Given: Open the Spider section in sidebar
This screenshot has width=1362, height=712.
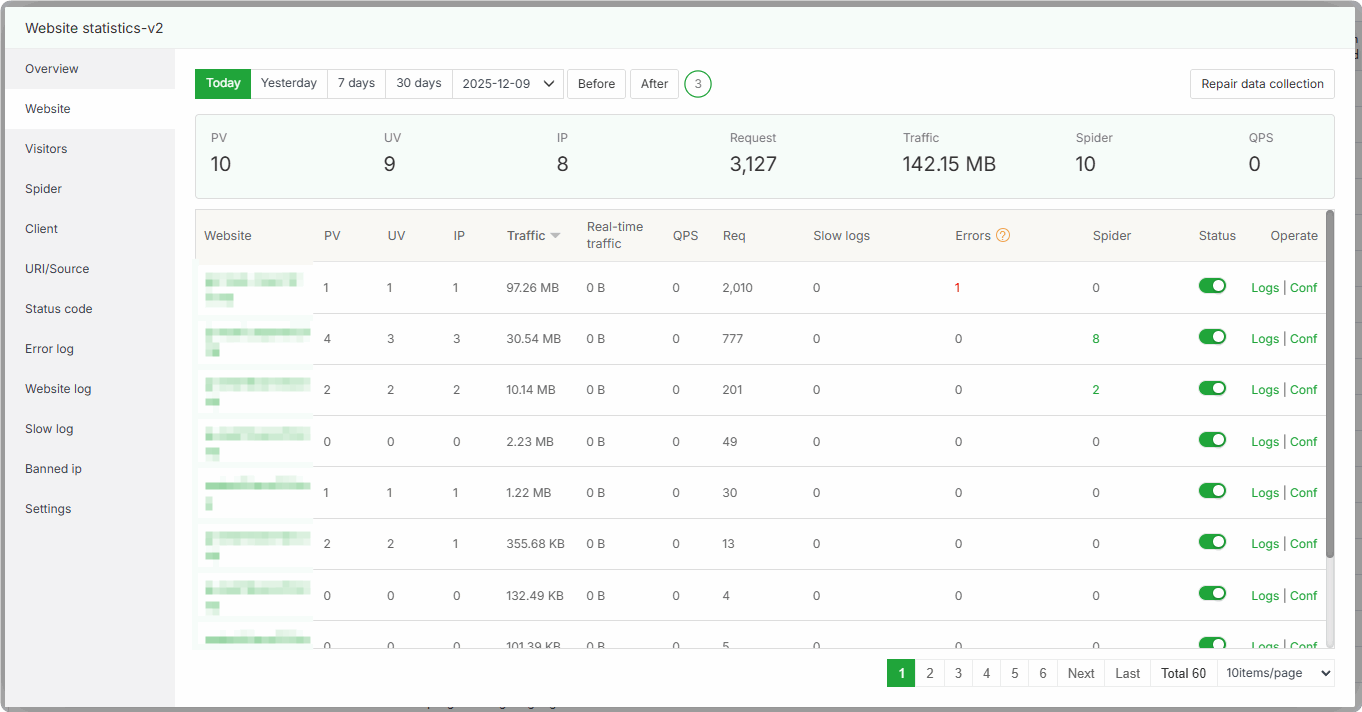Looking at the screenshot, I should pyautogui.click(x=44, y=189).
